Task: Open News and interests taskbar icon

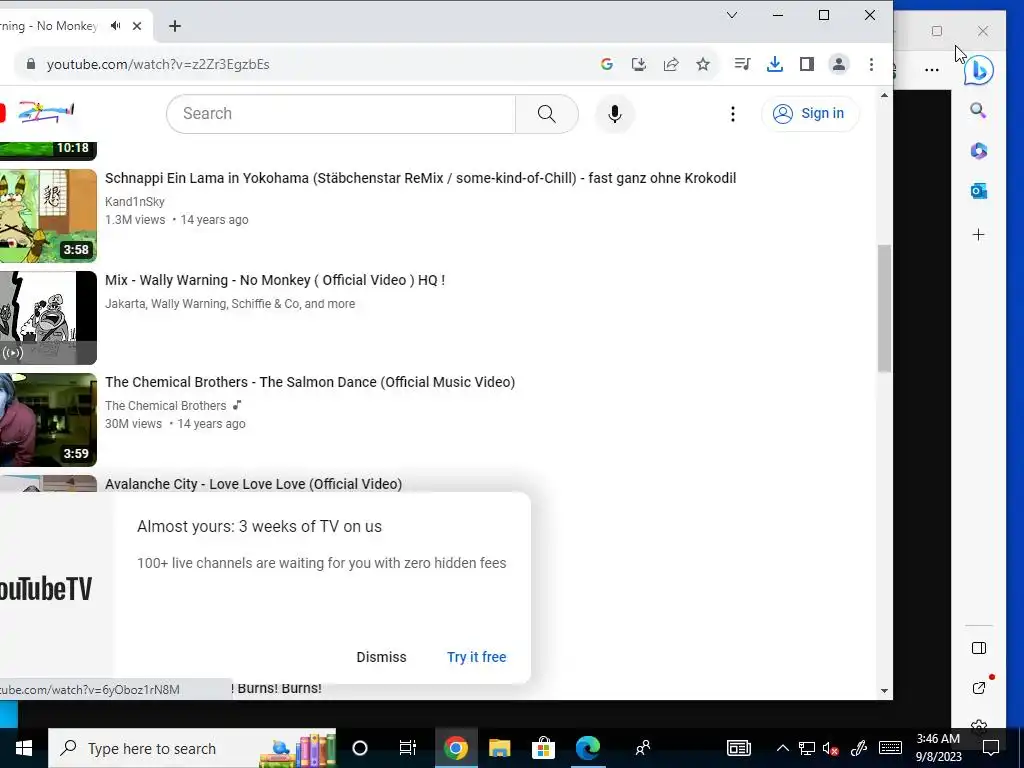Action: click(x=739, y=748)
